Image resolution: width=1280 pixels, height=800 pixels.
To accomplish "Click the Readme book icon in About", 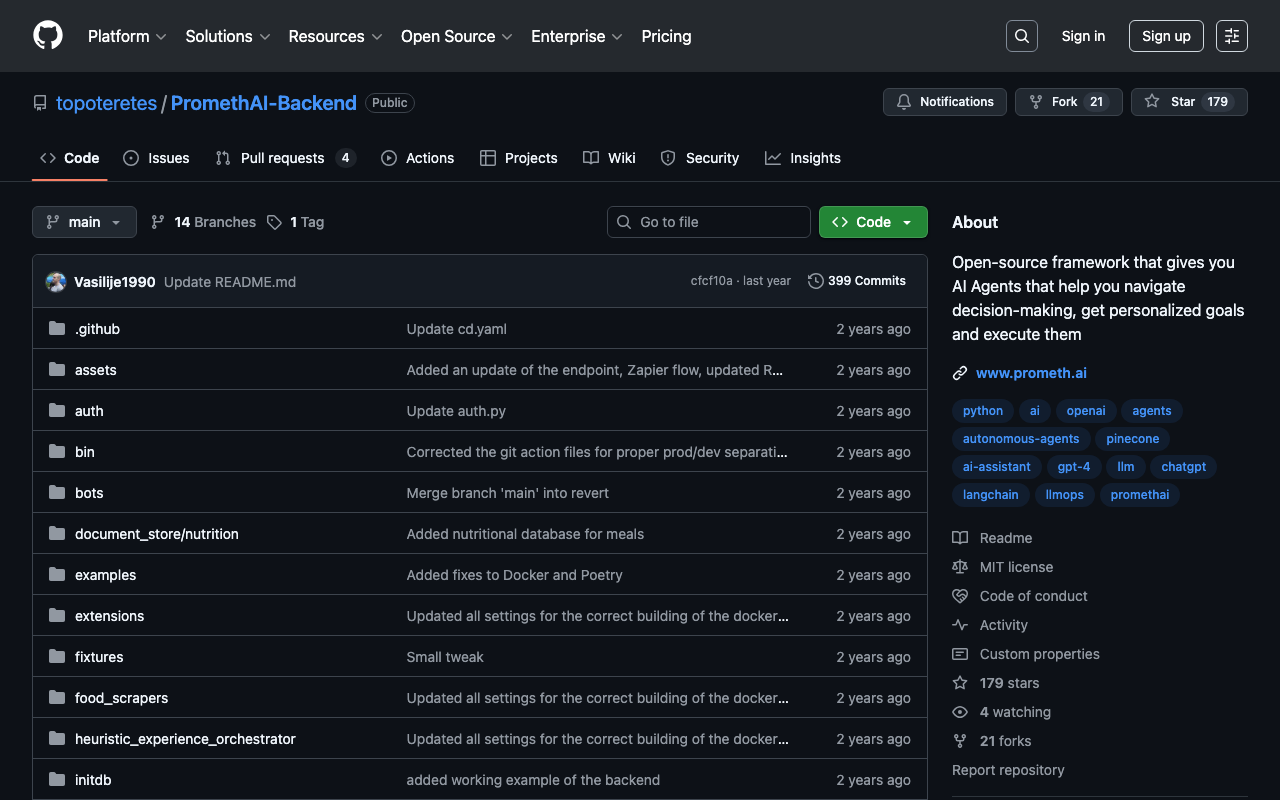I will 960,538.
